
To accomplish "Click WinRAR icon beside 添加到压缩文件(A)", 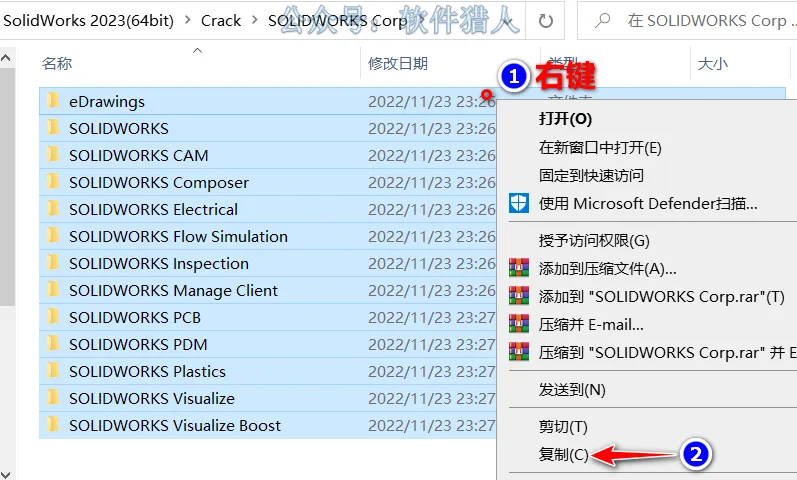I will click(519, 267).
